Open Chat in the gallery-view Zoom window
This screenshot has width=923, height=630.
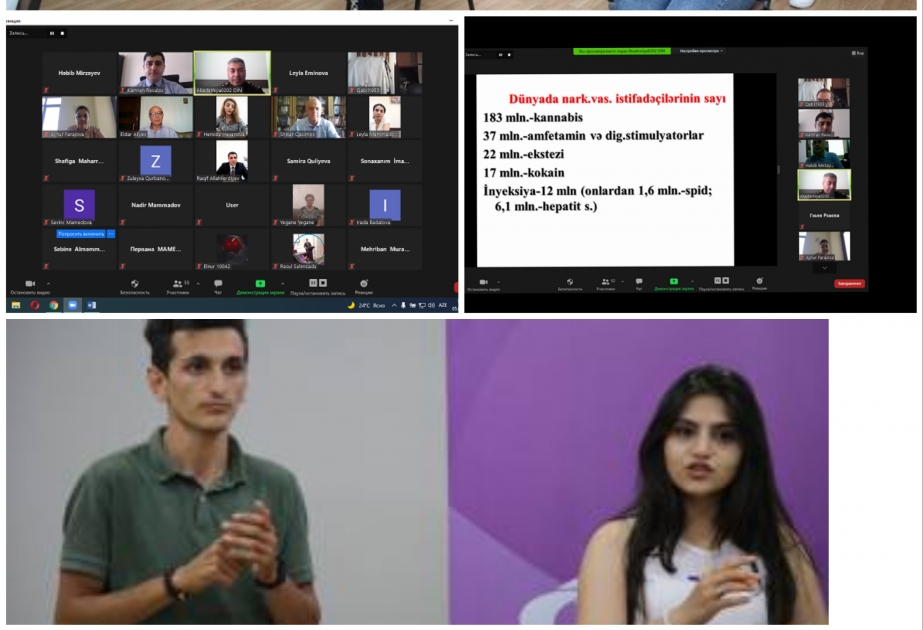pyautogui.click(x=218, y=287)
